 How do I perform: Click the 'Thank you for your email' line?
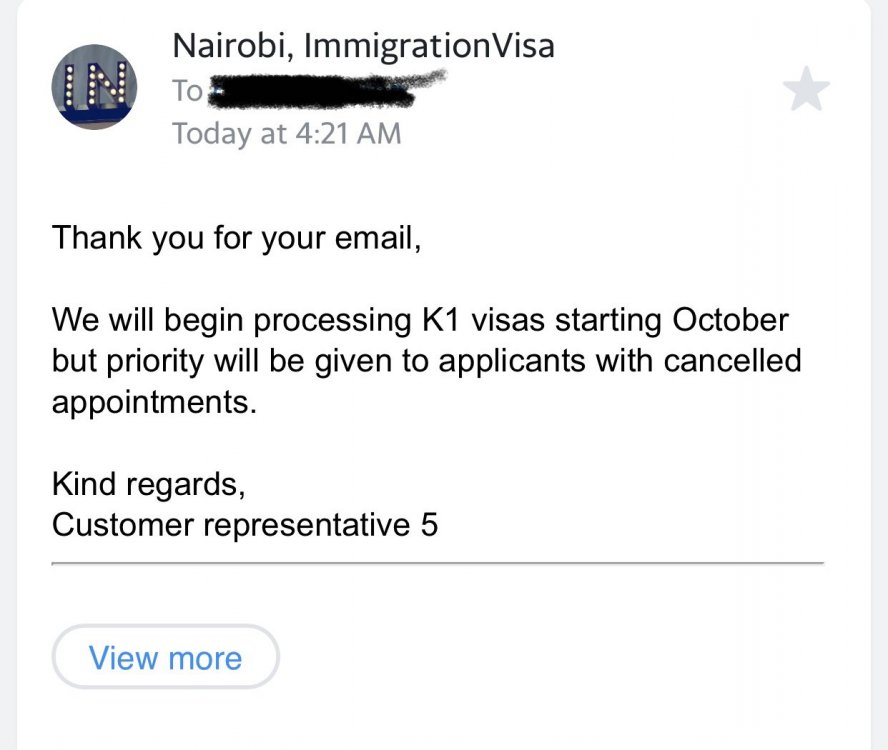(236, 238)
